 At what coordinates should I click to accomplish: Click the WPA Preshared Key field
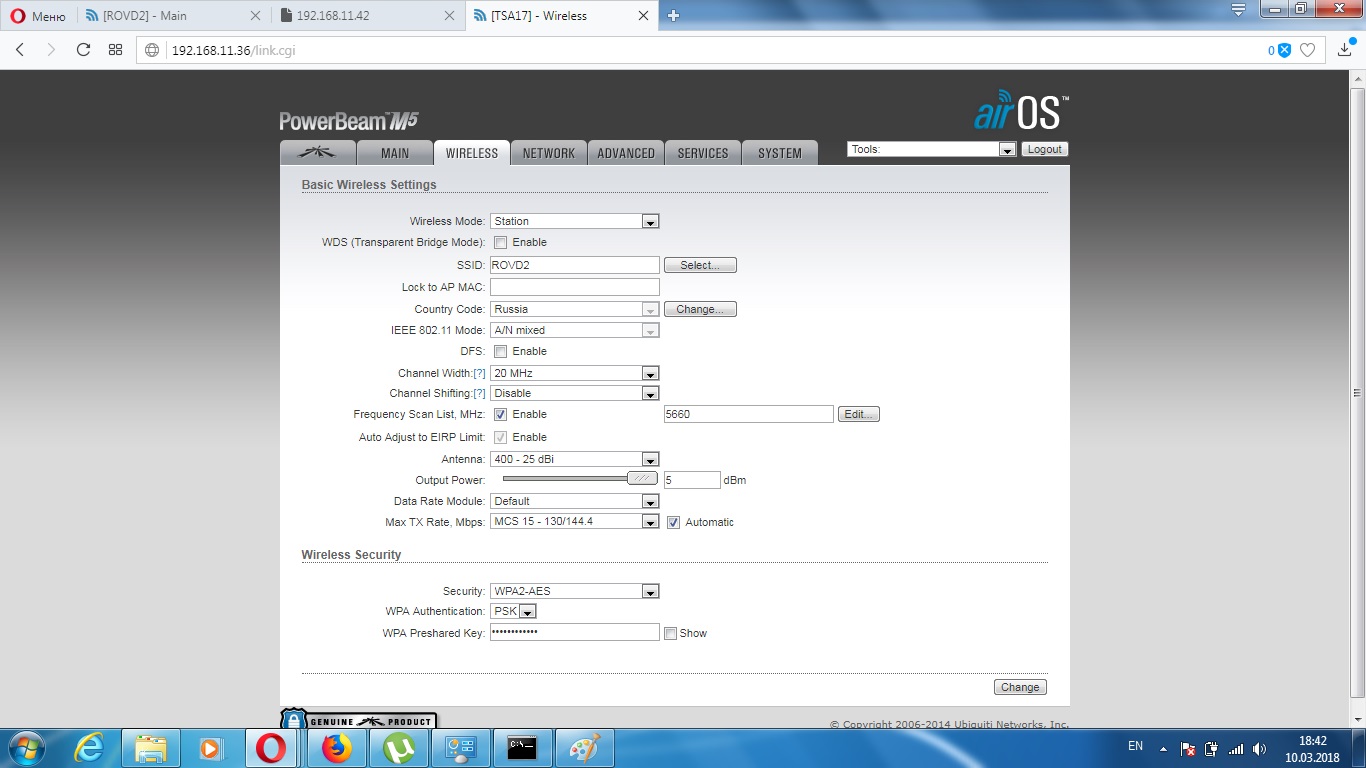tap(574, 632)
